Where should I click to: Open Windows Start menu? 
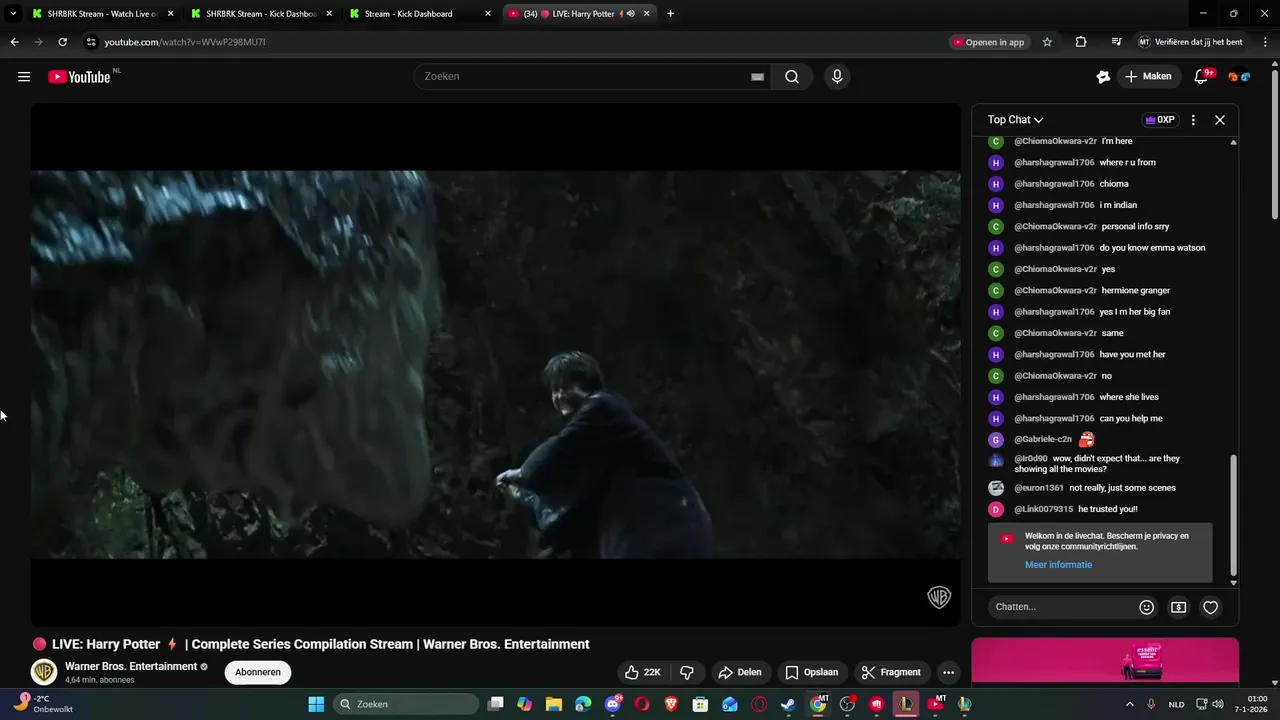pyautogui.click(x=316, y=704)
